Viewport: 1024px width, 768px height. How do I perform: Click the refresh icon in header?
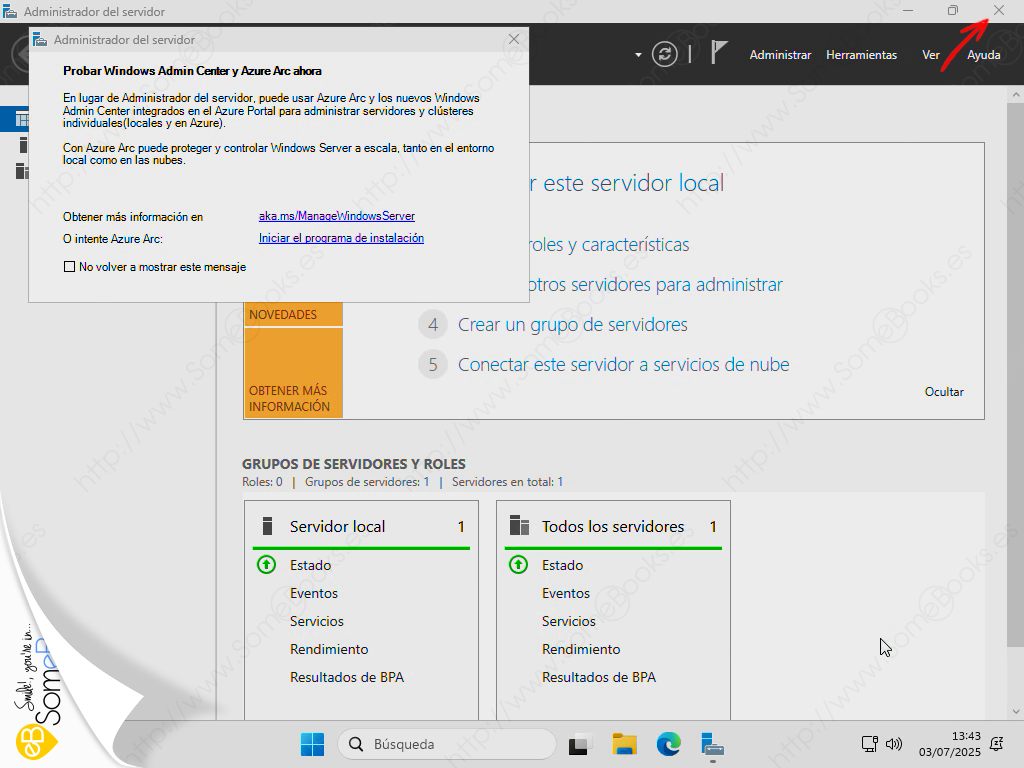coord(665,54)
